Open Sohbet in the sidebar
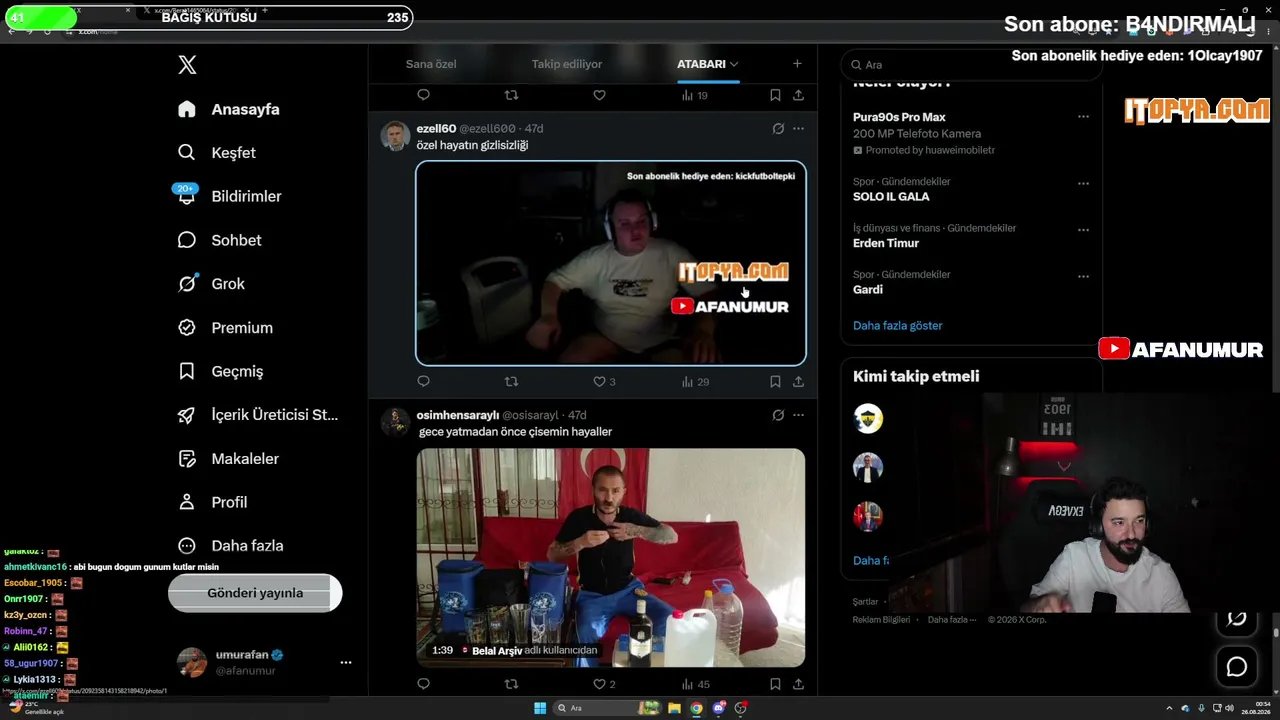Image resolution: width=1280 pixels, height=720 pixels. (219, 240)
